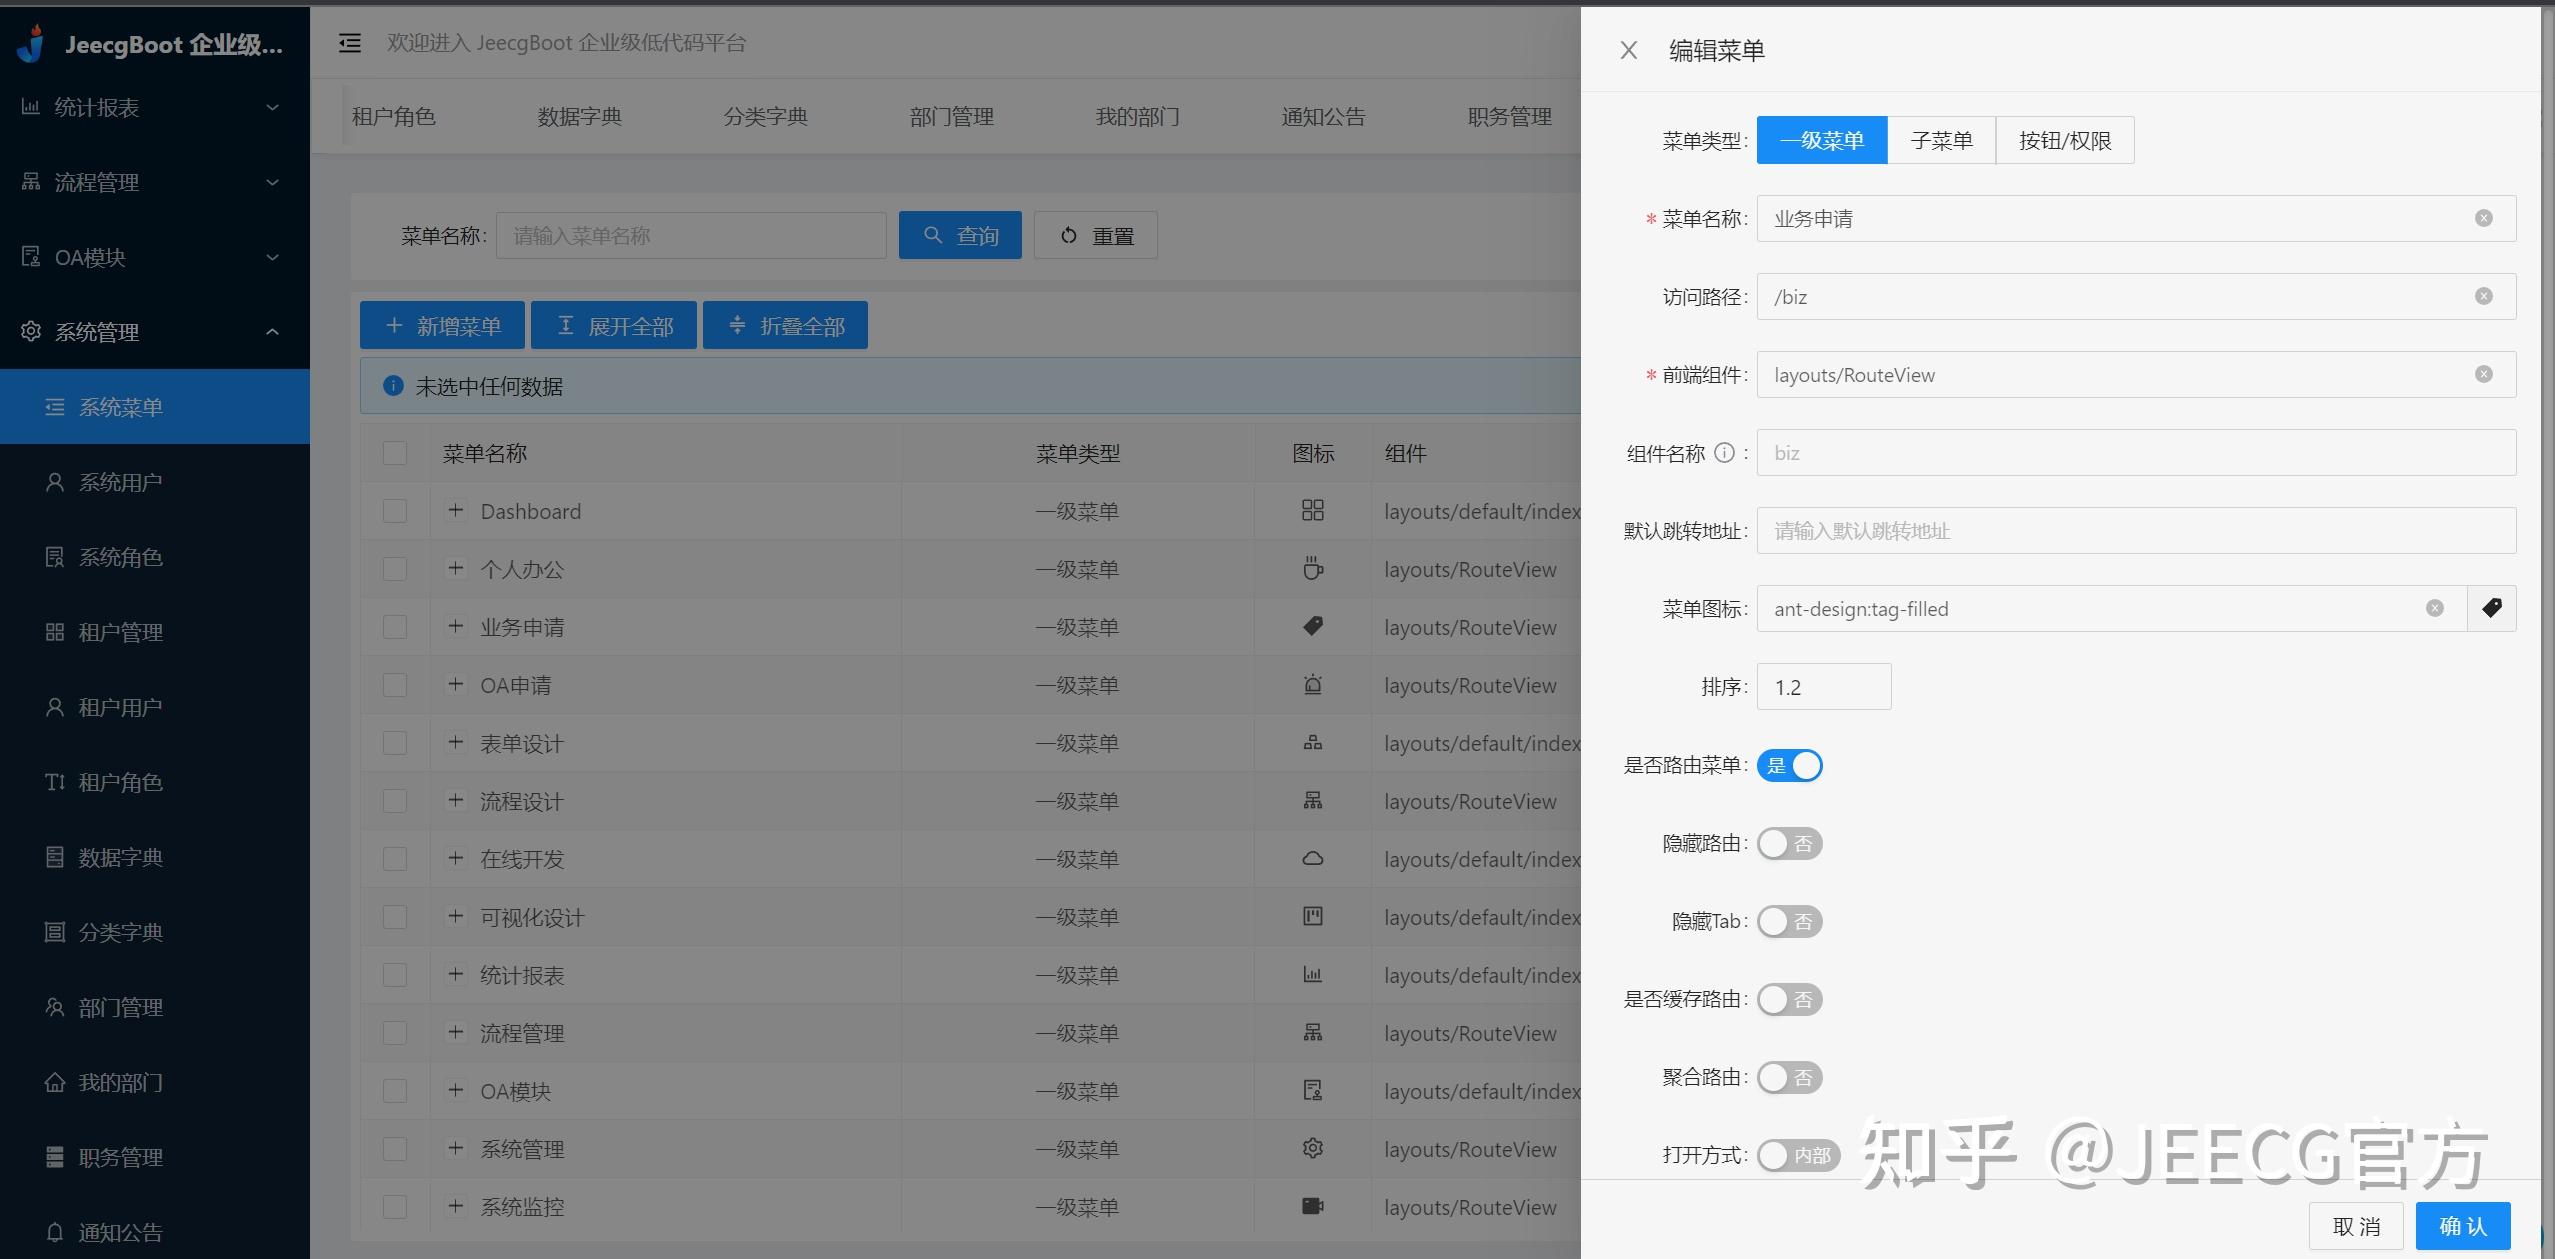The image size is (2555, 1259).
Task: Expand the 业务申请 tree row
Action: 456,626
